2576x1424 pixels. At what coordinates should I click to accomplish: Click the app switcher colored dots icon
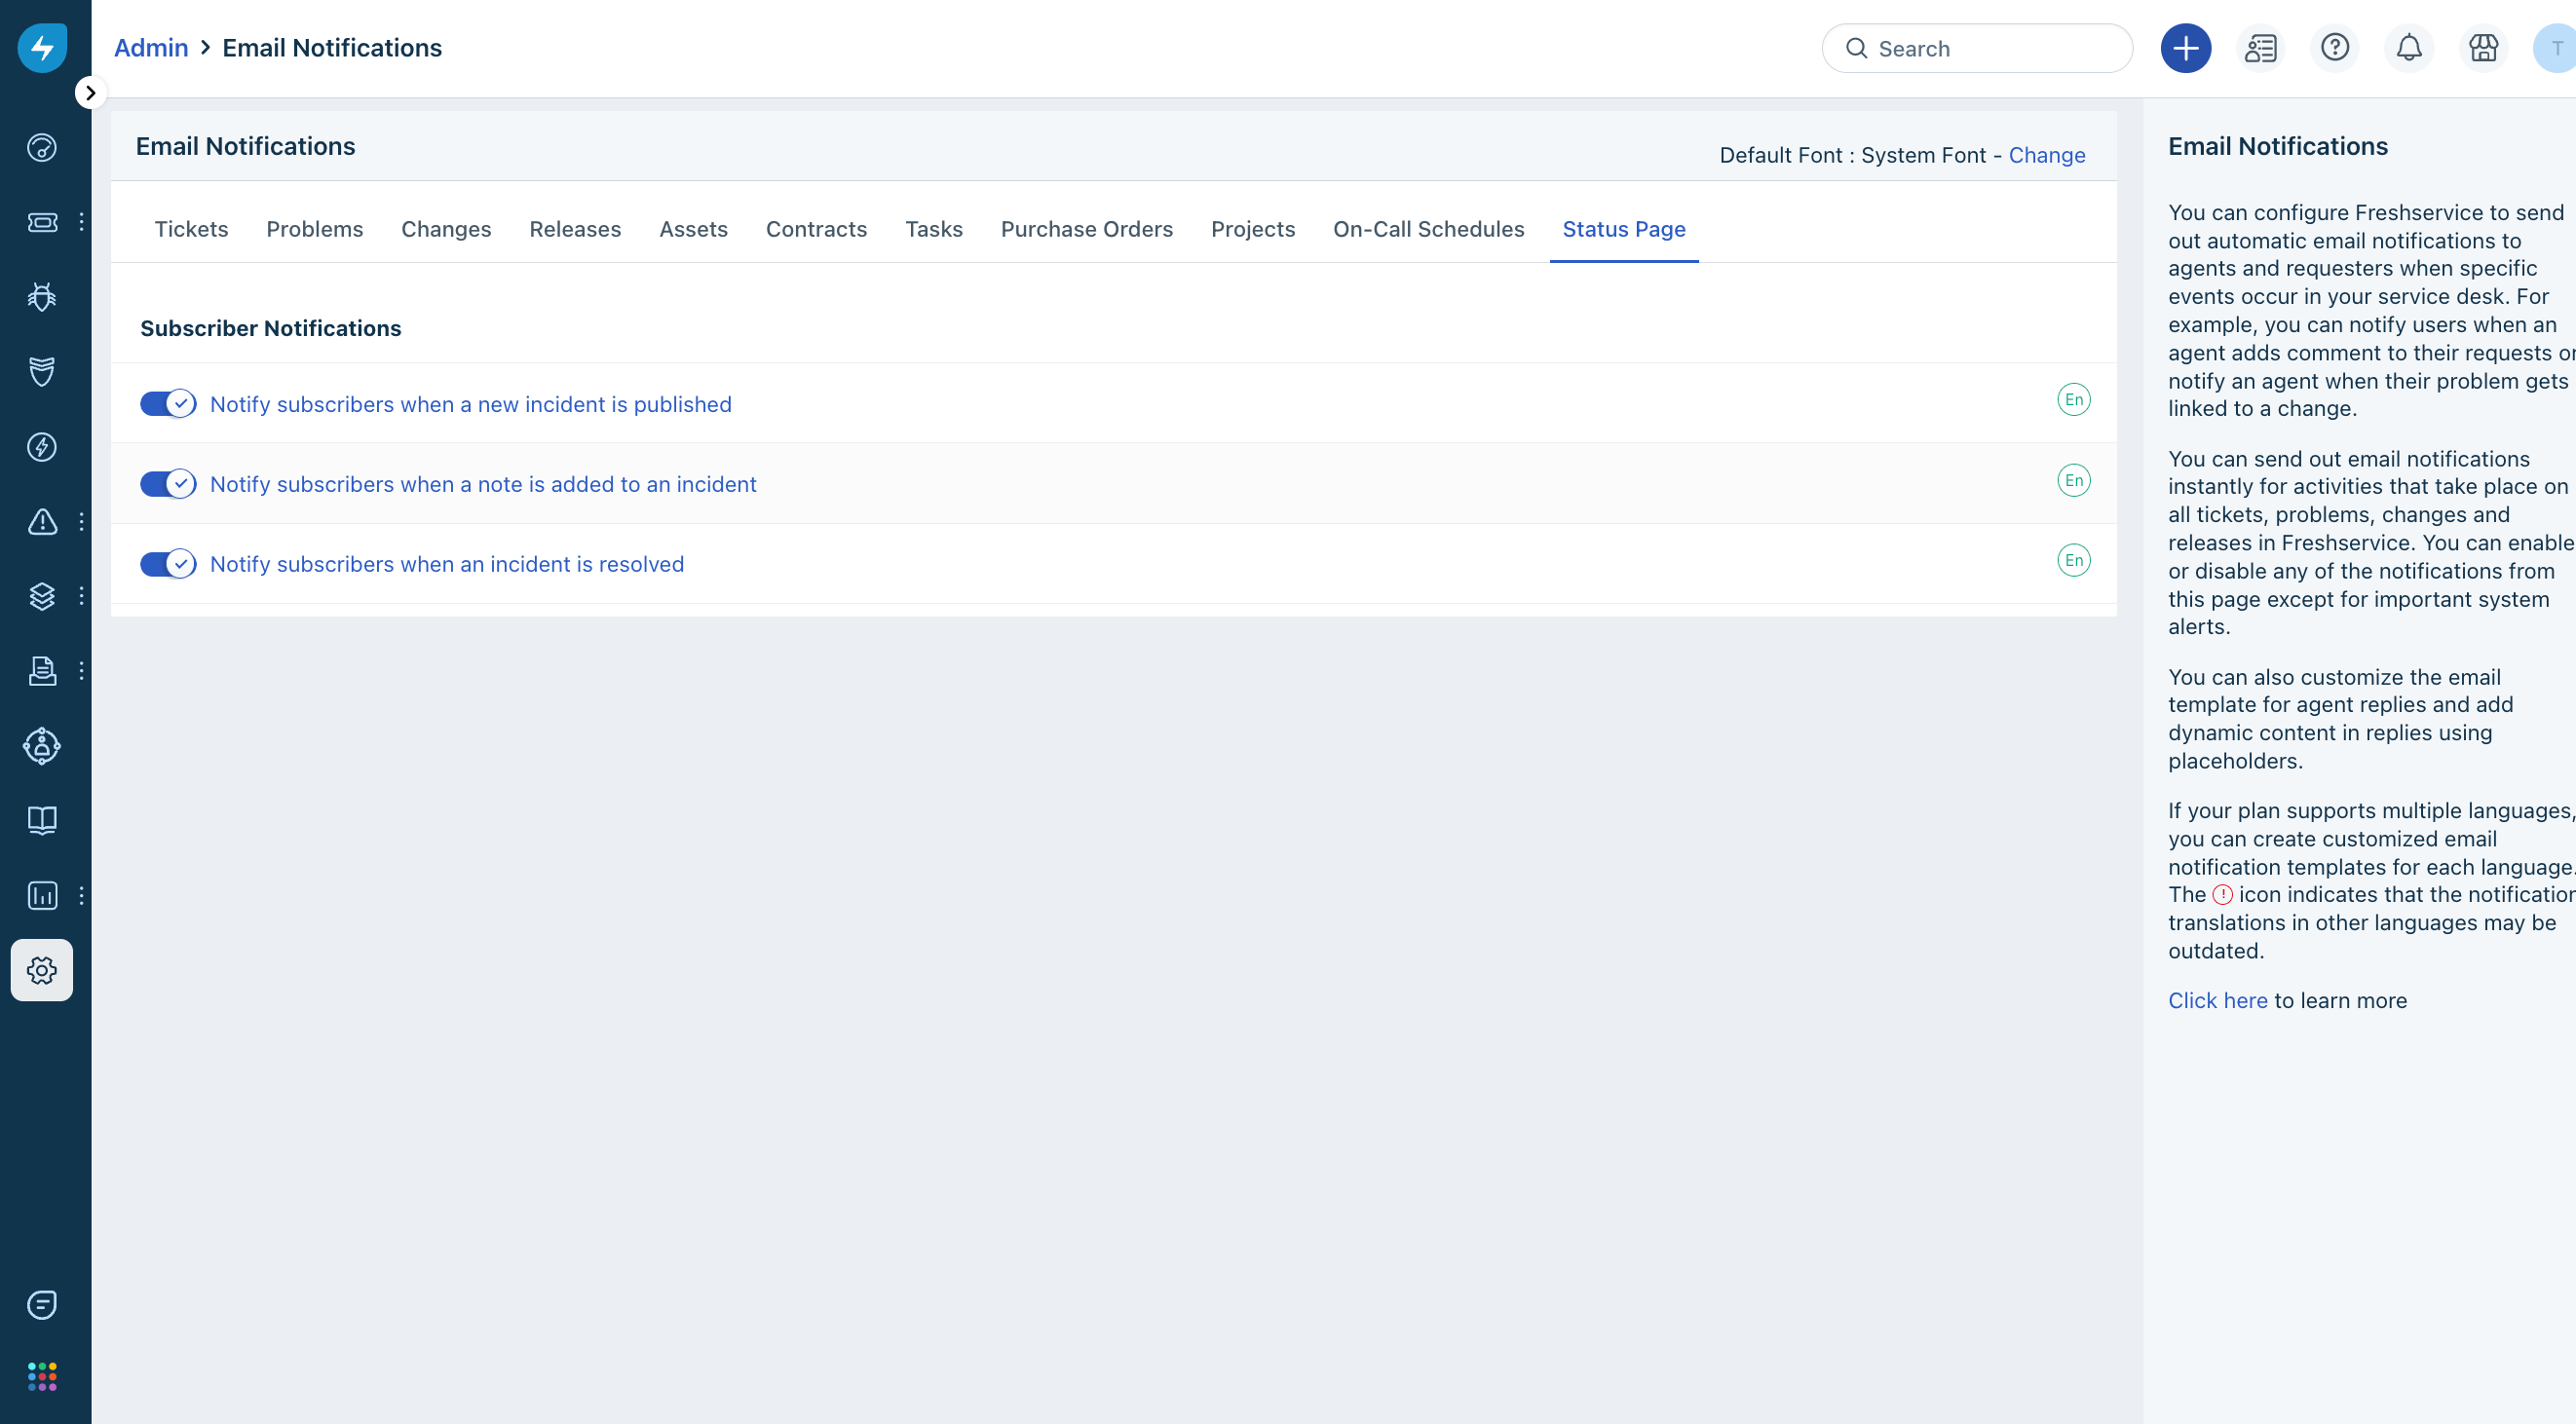[x=42, y=1376]
